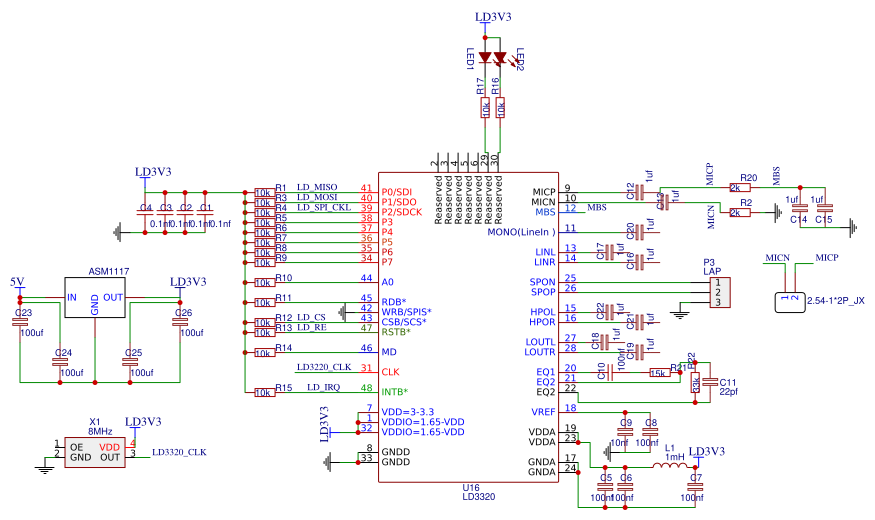Viewport: 875px width, 520px height.
Task: Select capacitor C12 on MICP line
Action: tap(640, 192)
